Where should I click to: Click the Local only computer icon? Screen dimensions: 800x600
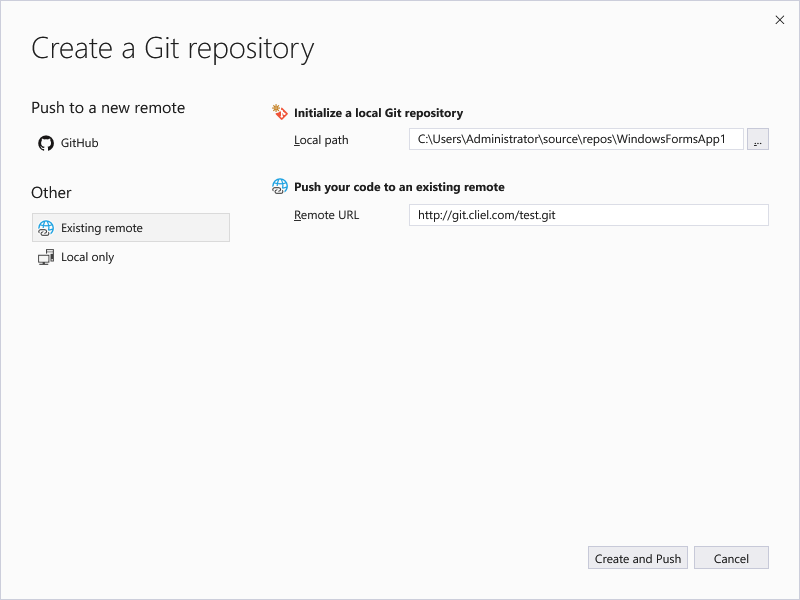(46, 257)
